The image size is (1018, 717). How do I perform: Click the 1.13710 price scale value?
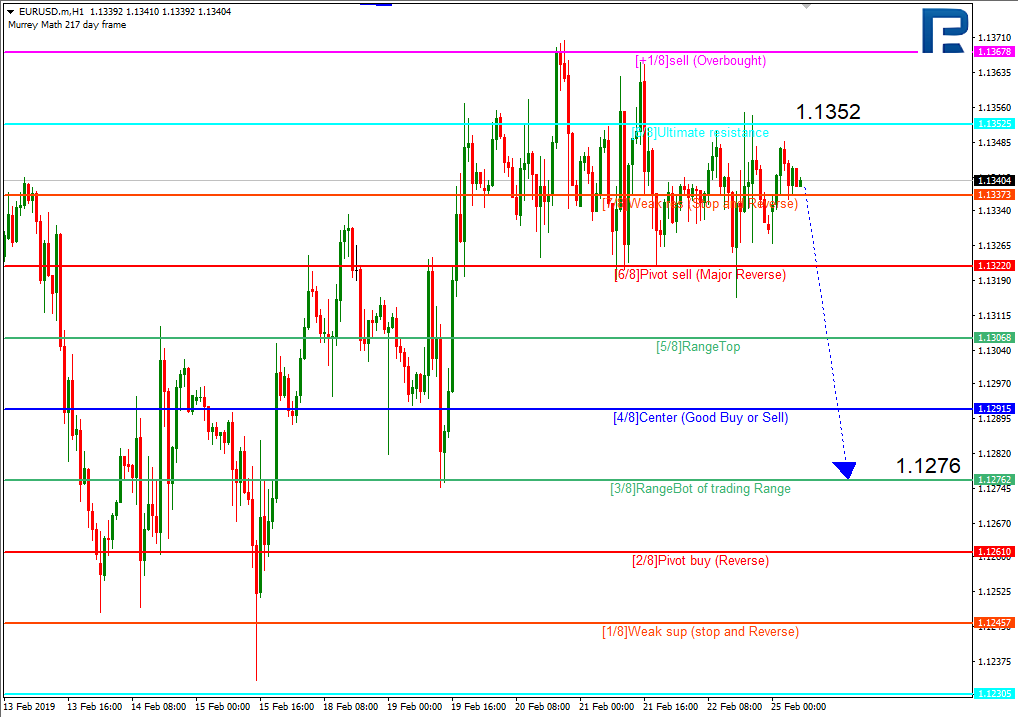tap(995, 38)
